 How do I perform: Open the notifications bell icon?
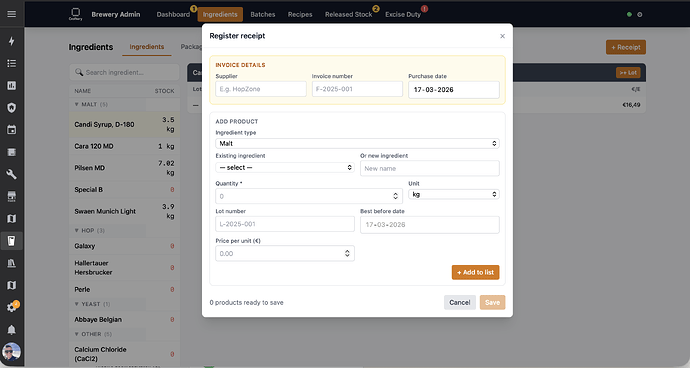point(11,330)
